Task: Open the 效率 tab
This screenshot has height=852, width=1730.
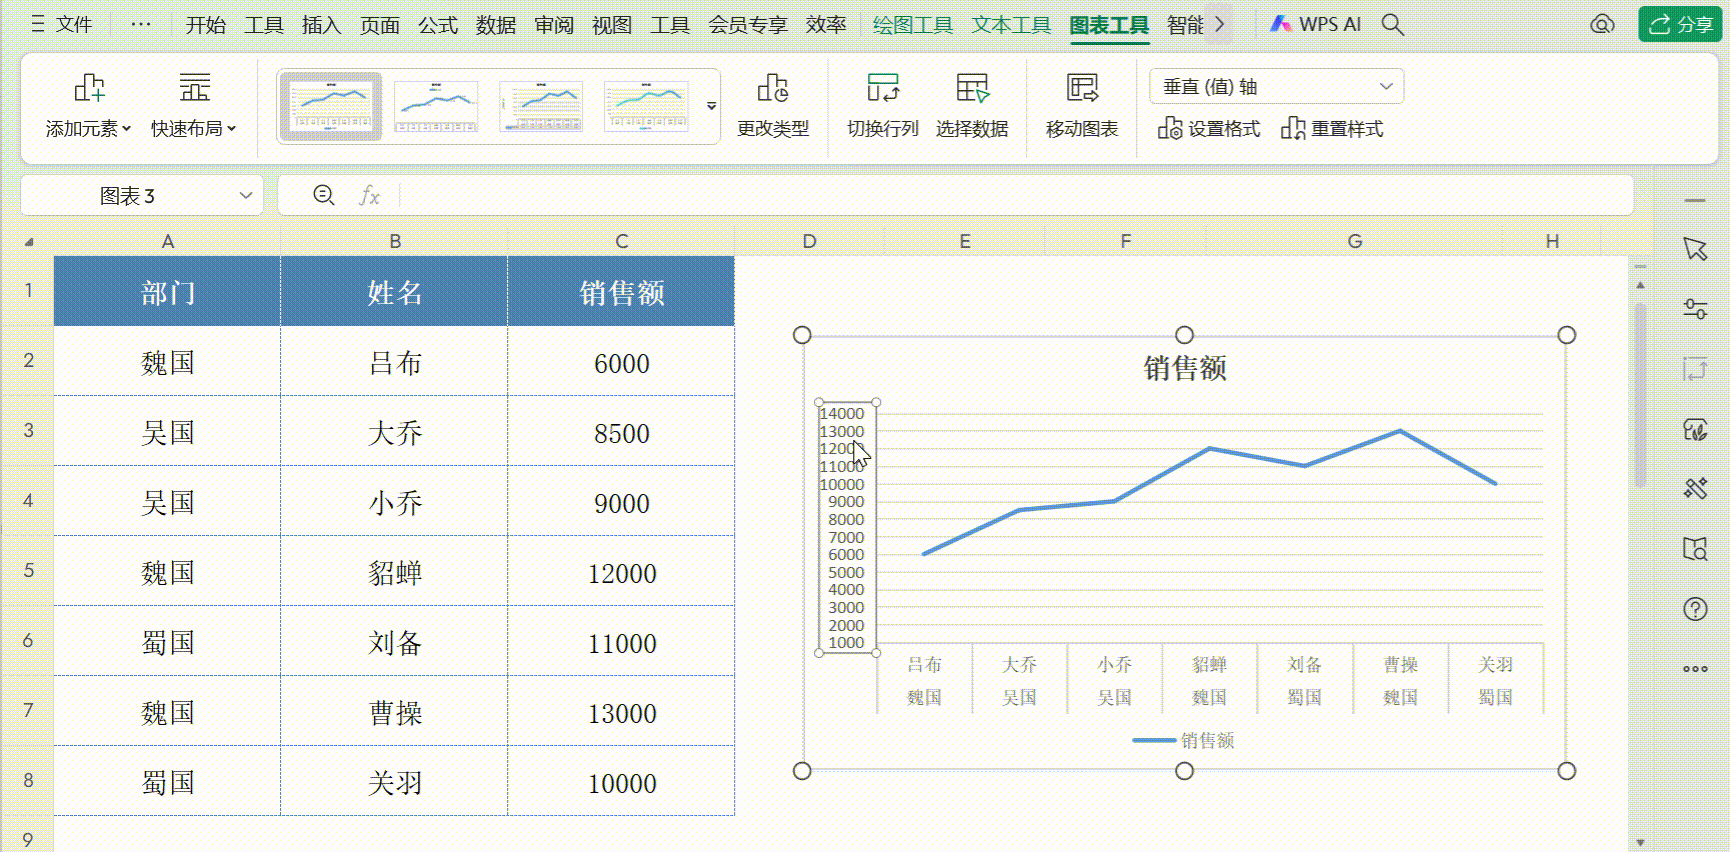Action: [x=825, y=25]
